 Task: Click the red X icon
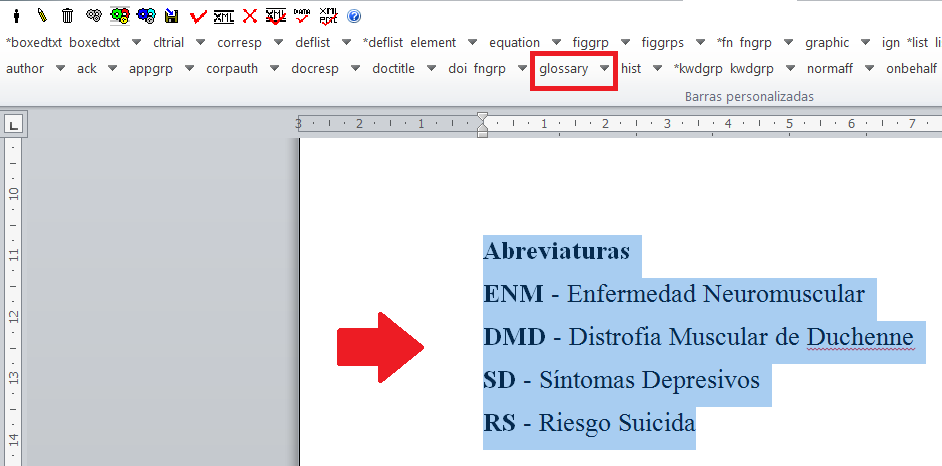pyautogui.click(x=250, y=16)
